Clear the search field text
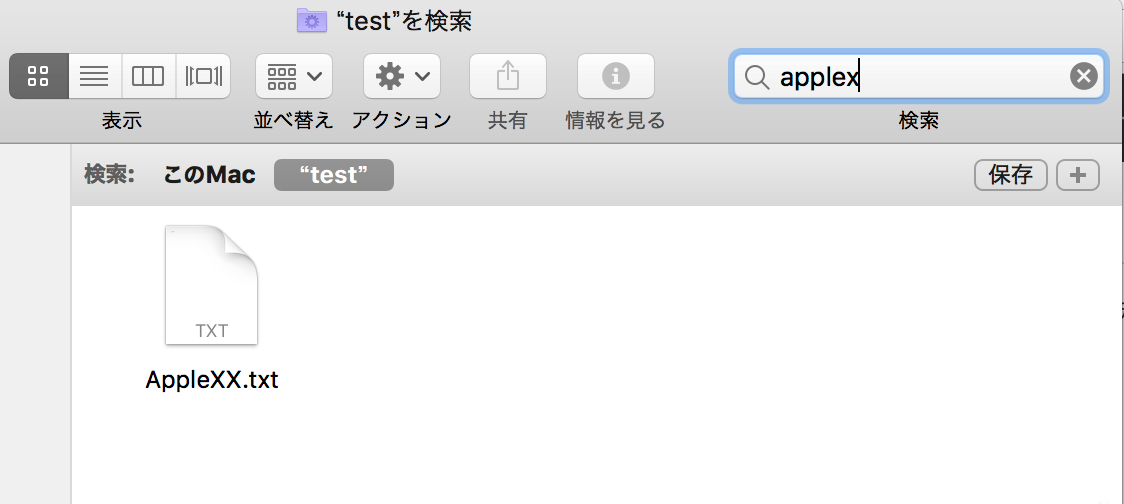The height and width of the screenshot is (504, 1124). [x=1083, y=76]
